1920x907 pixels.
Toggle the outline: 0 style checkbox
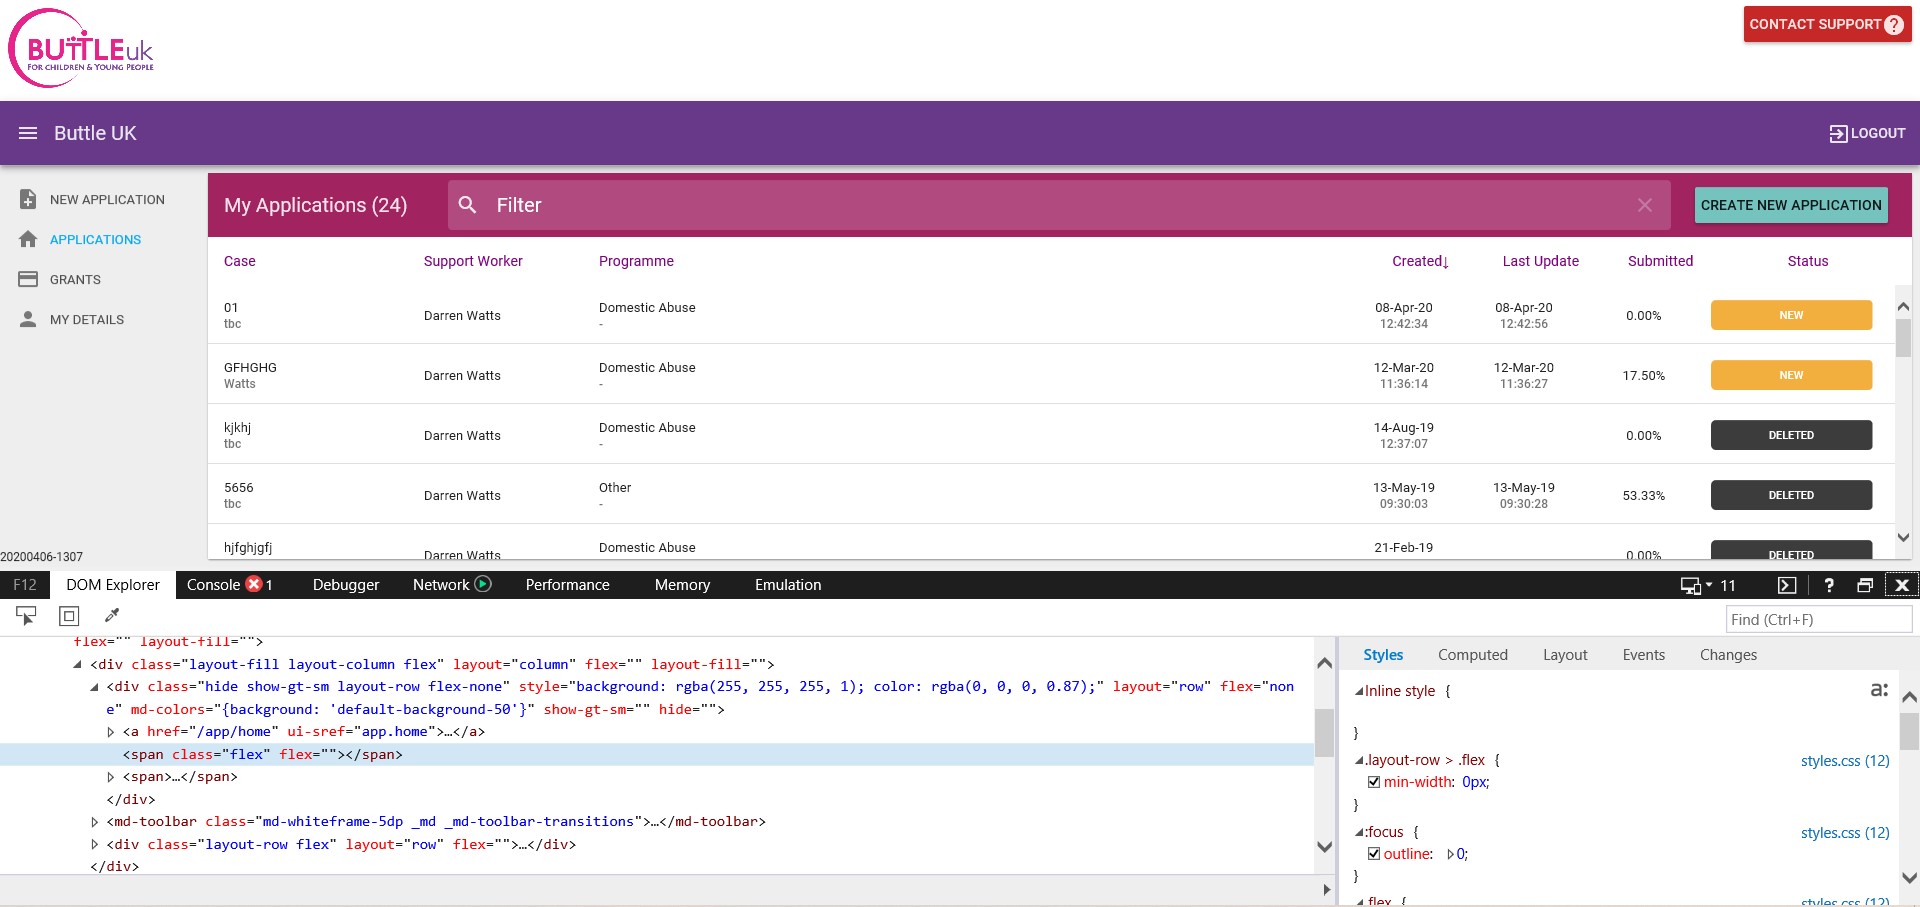[1374, 854]
